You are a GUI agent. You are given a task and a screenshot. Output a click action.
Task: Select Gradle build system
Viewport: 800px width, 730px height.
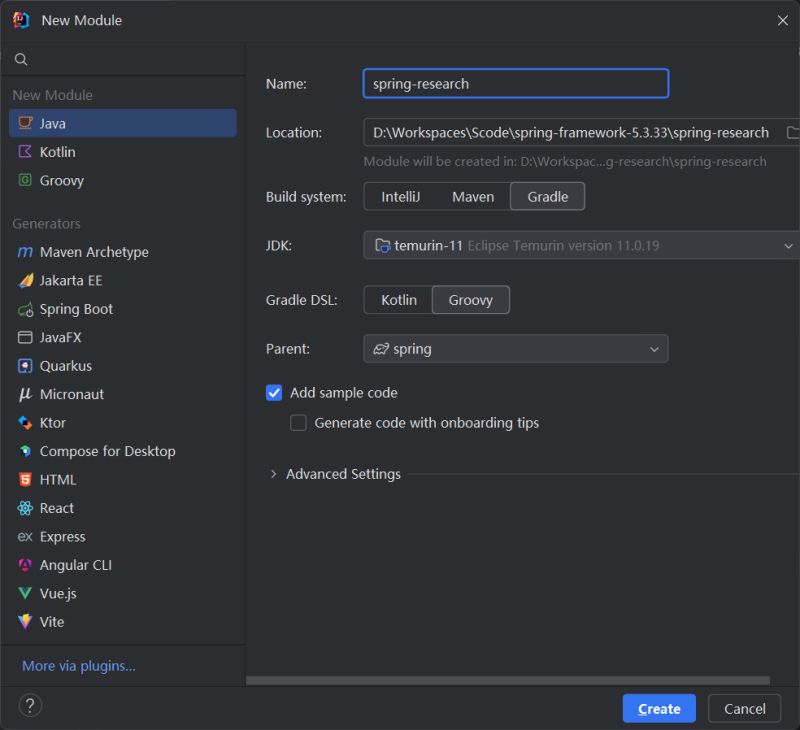(x=547, y=197)
